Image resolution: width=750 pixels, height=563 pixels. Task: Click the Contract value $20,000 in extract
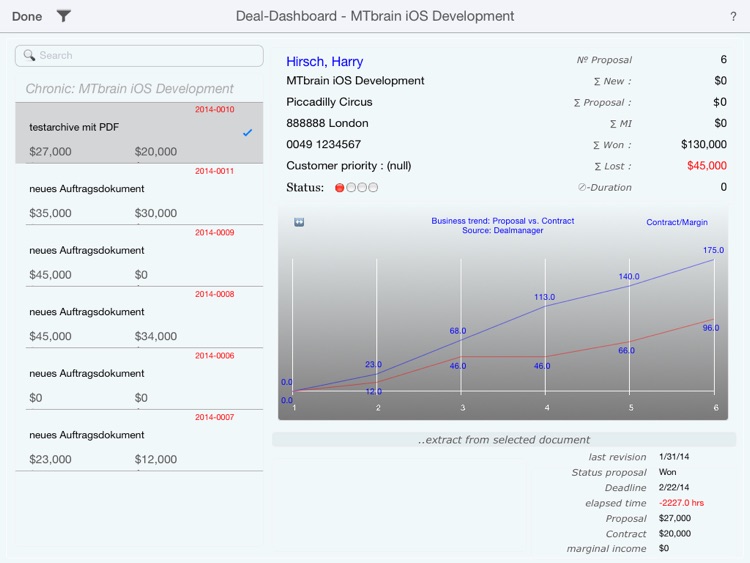pyautogui.click(x=674, y=533)
